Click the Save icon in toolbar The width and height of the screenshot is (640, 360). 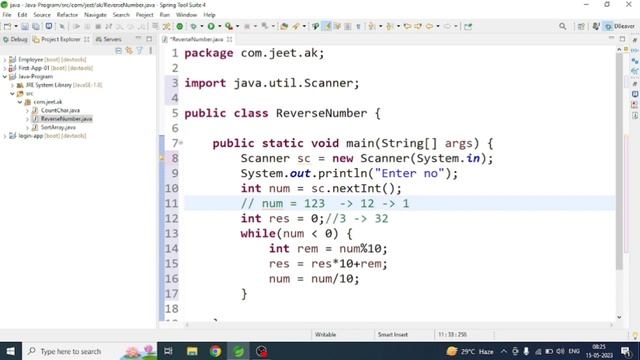(x=25, y=27)
